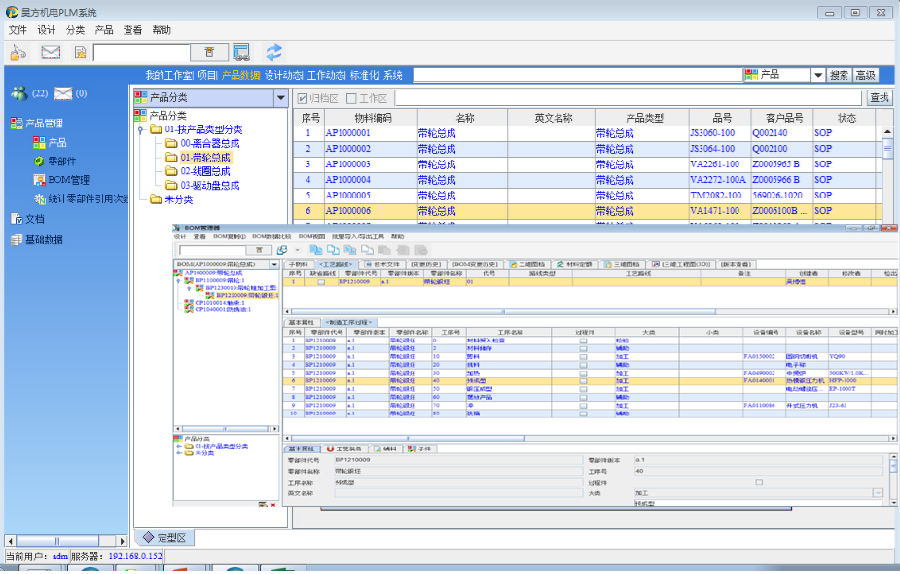Image resolution: width=900 pixels, height=574 pixels.
Task: Click the 高级 advanced search button
Action: [x=865, y=75]
